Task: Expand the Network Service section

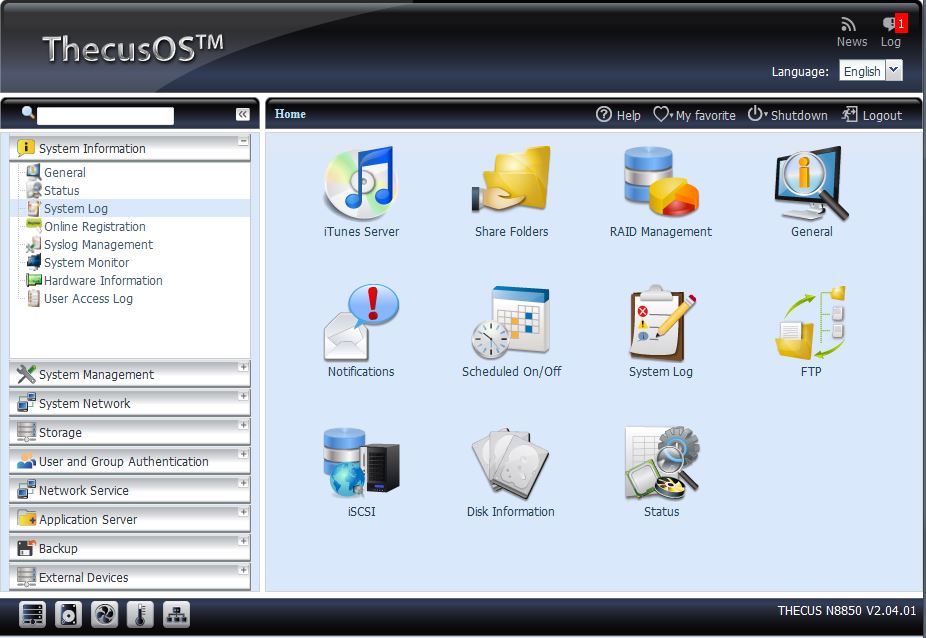Action: (x=243, y=483)
